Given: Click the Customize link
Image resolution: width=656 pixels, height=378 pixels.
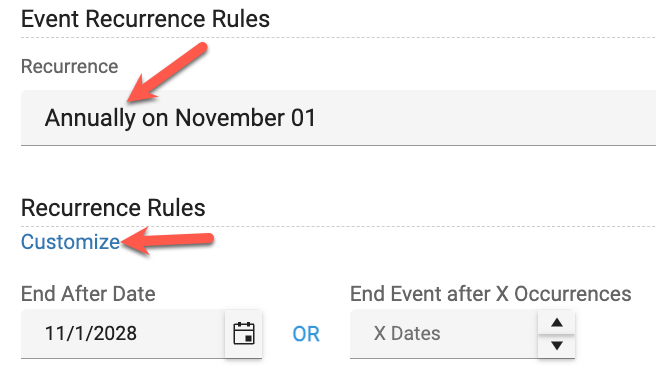Looking at the screenshot, I should [70, 242].
